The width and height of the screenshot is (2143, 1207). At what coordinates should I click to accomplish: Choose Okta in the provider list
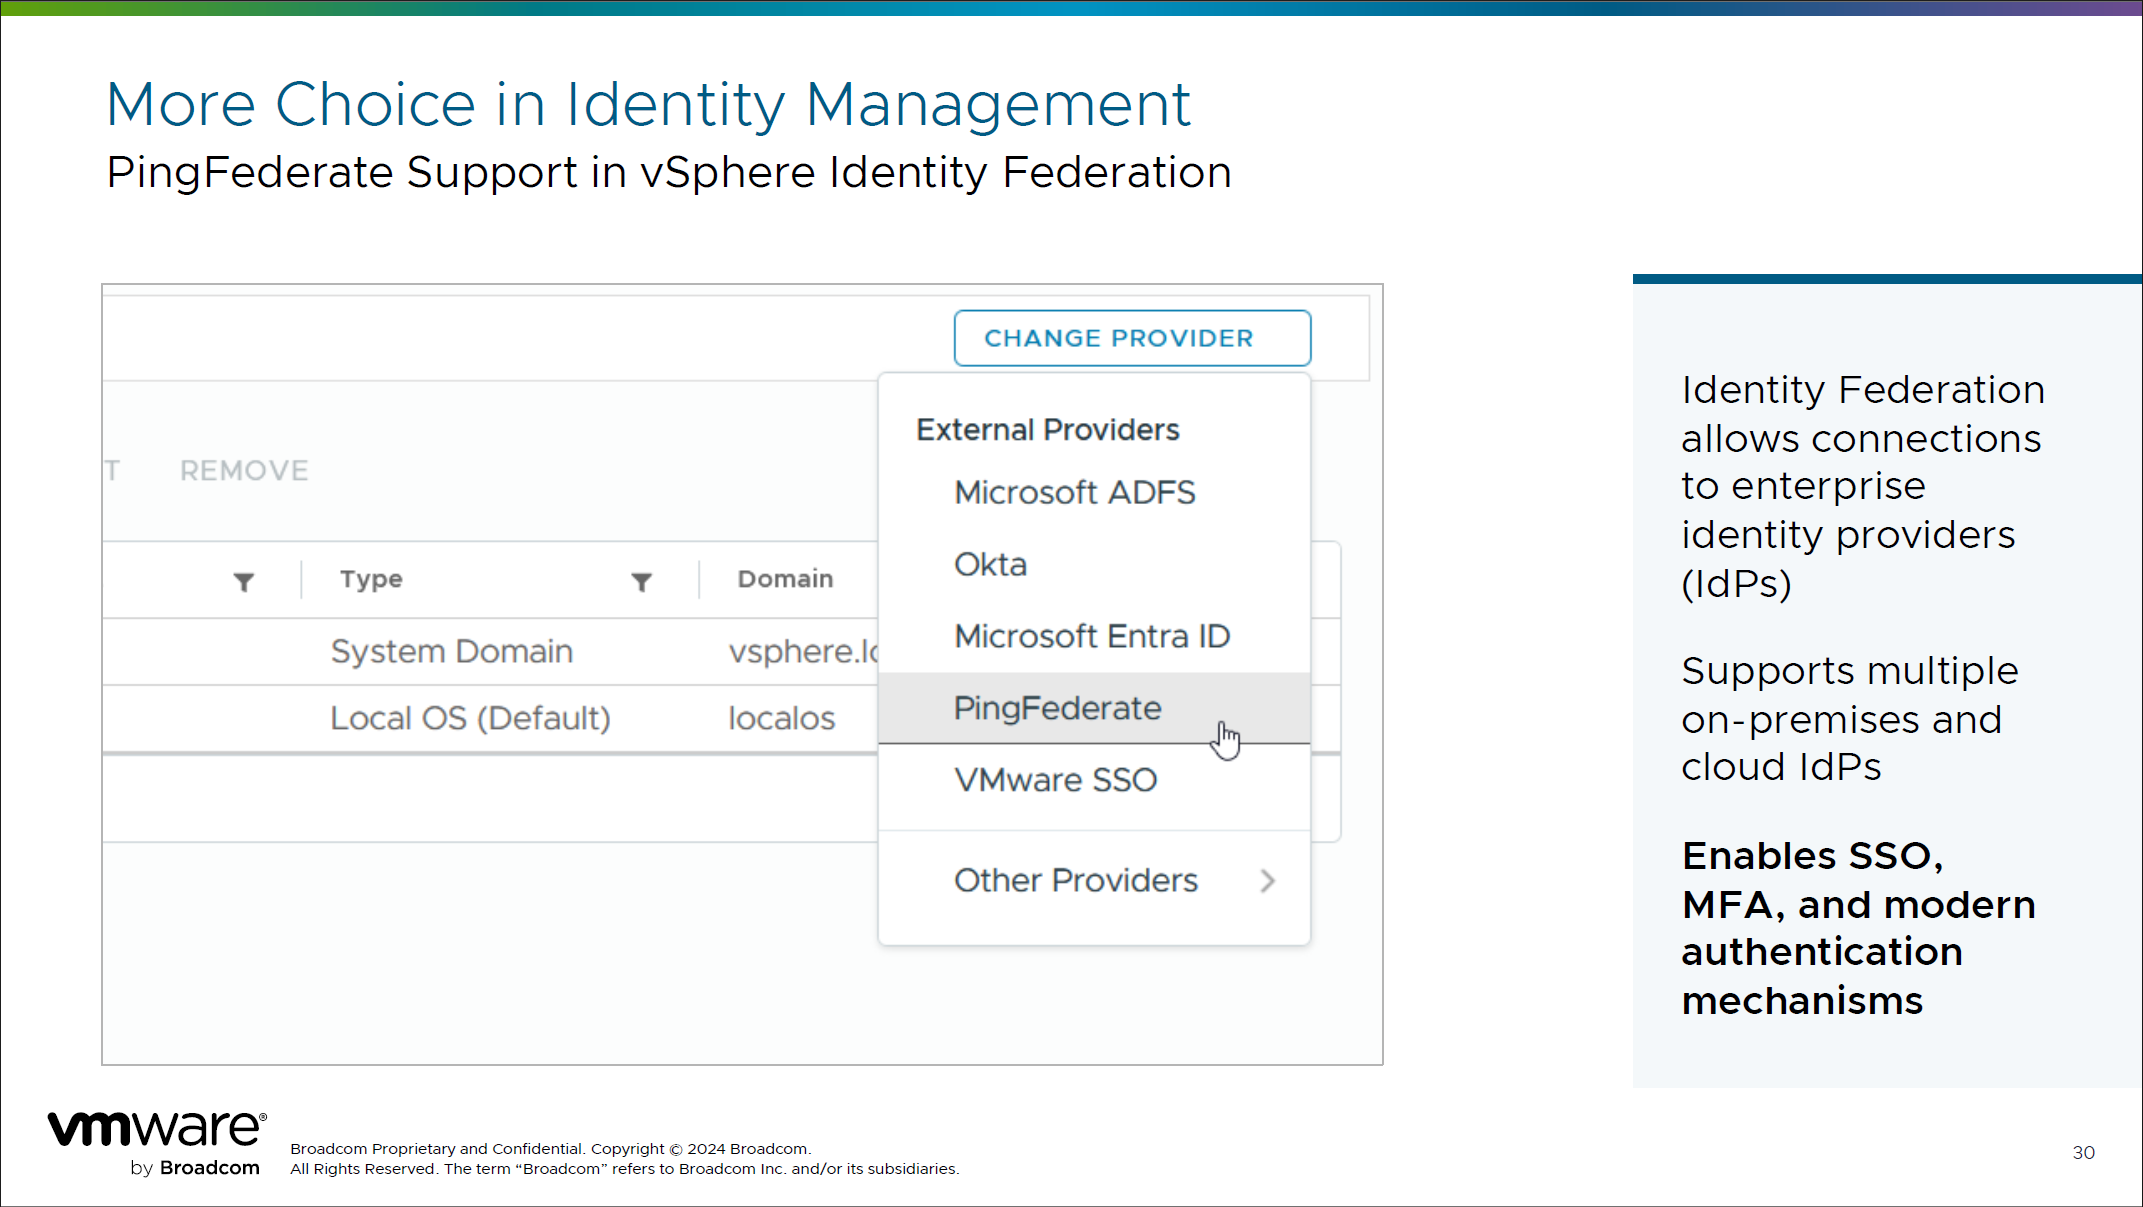pos(990,564)
